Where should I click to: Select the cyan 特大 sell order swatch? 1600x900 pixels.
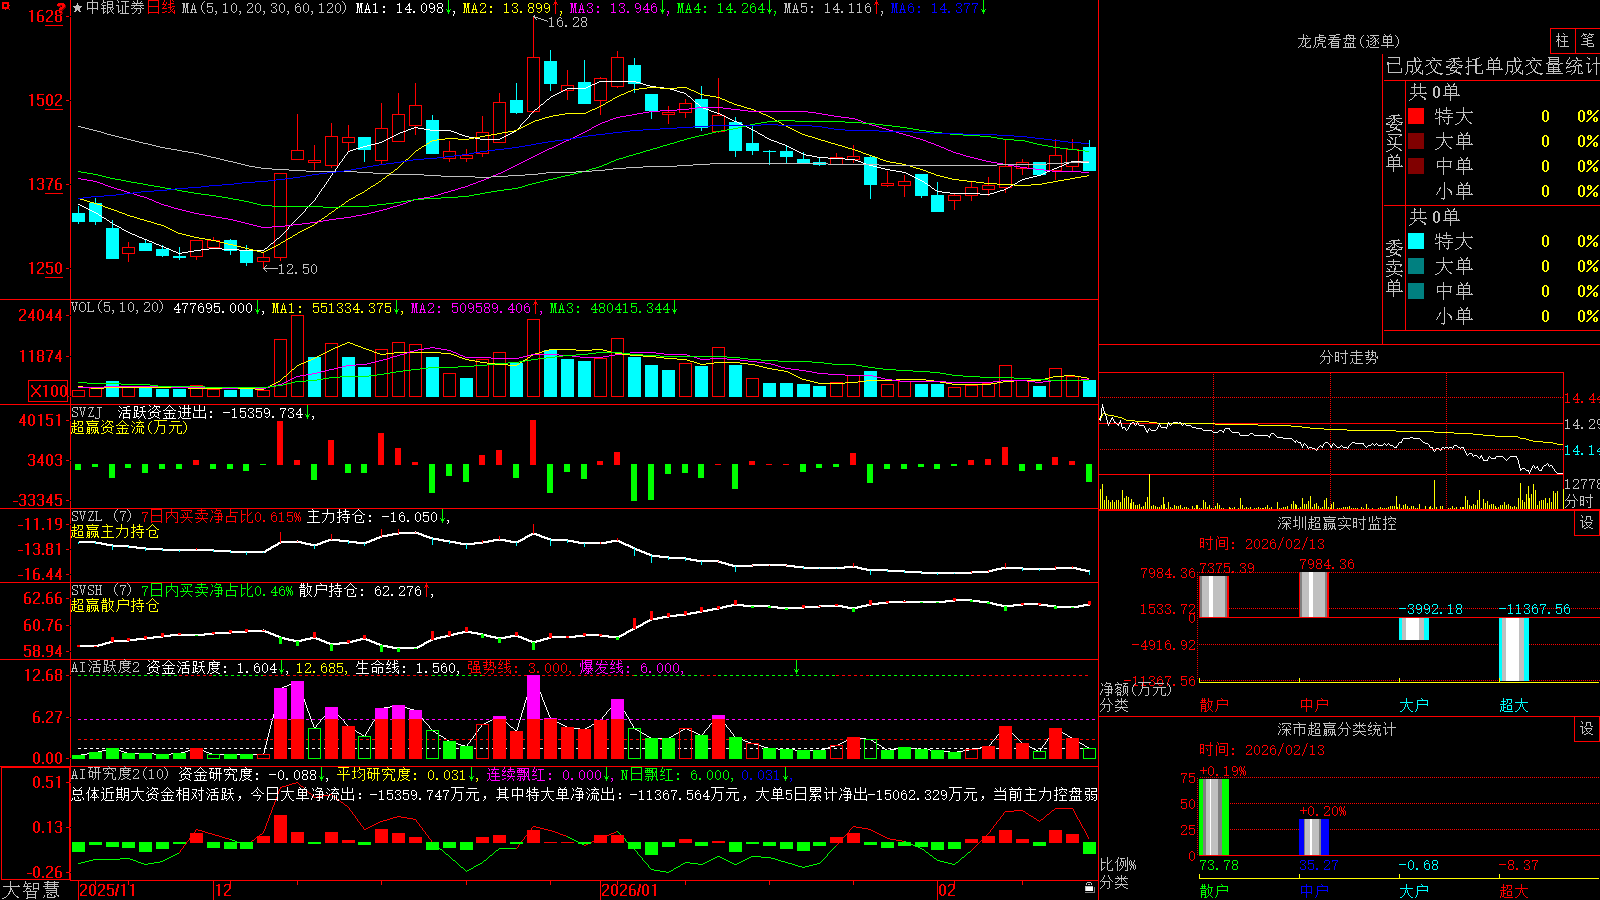(1416, 241)
